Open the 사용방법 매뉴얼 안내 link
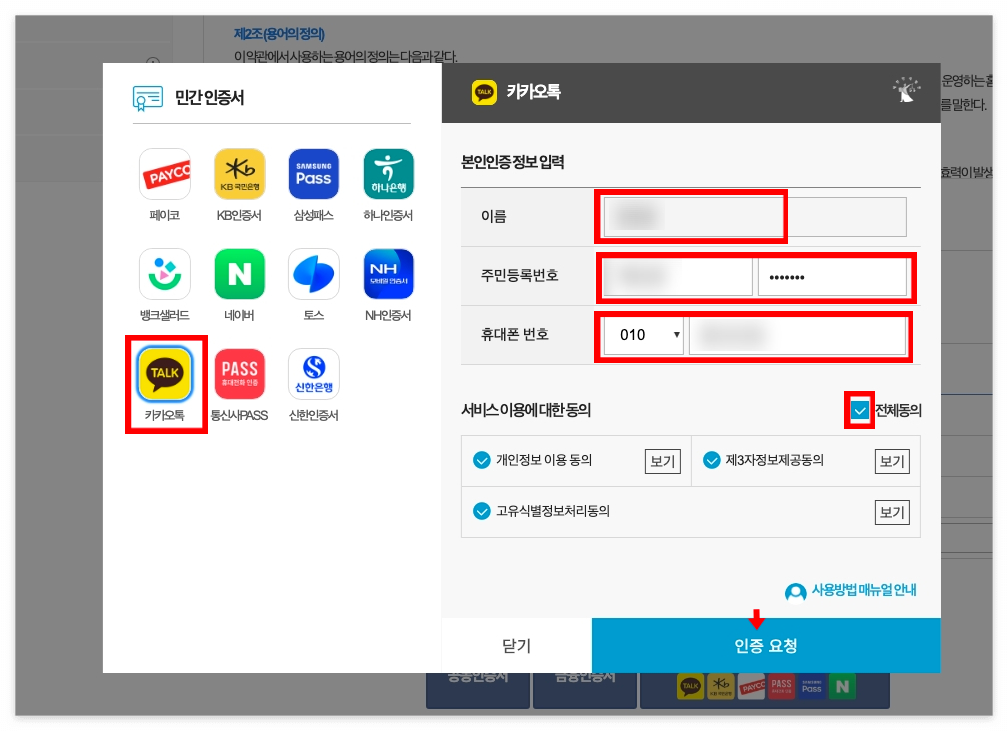The height and width of the screenshot is (731, 1008). coord(863,590)
